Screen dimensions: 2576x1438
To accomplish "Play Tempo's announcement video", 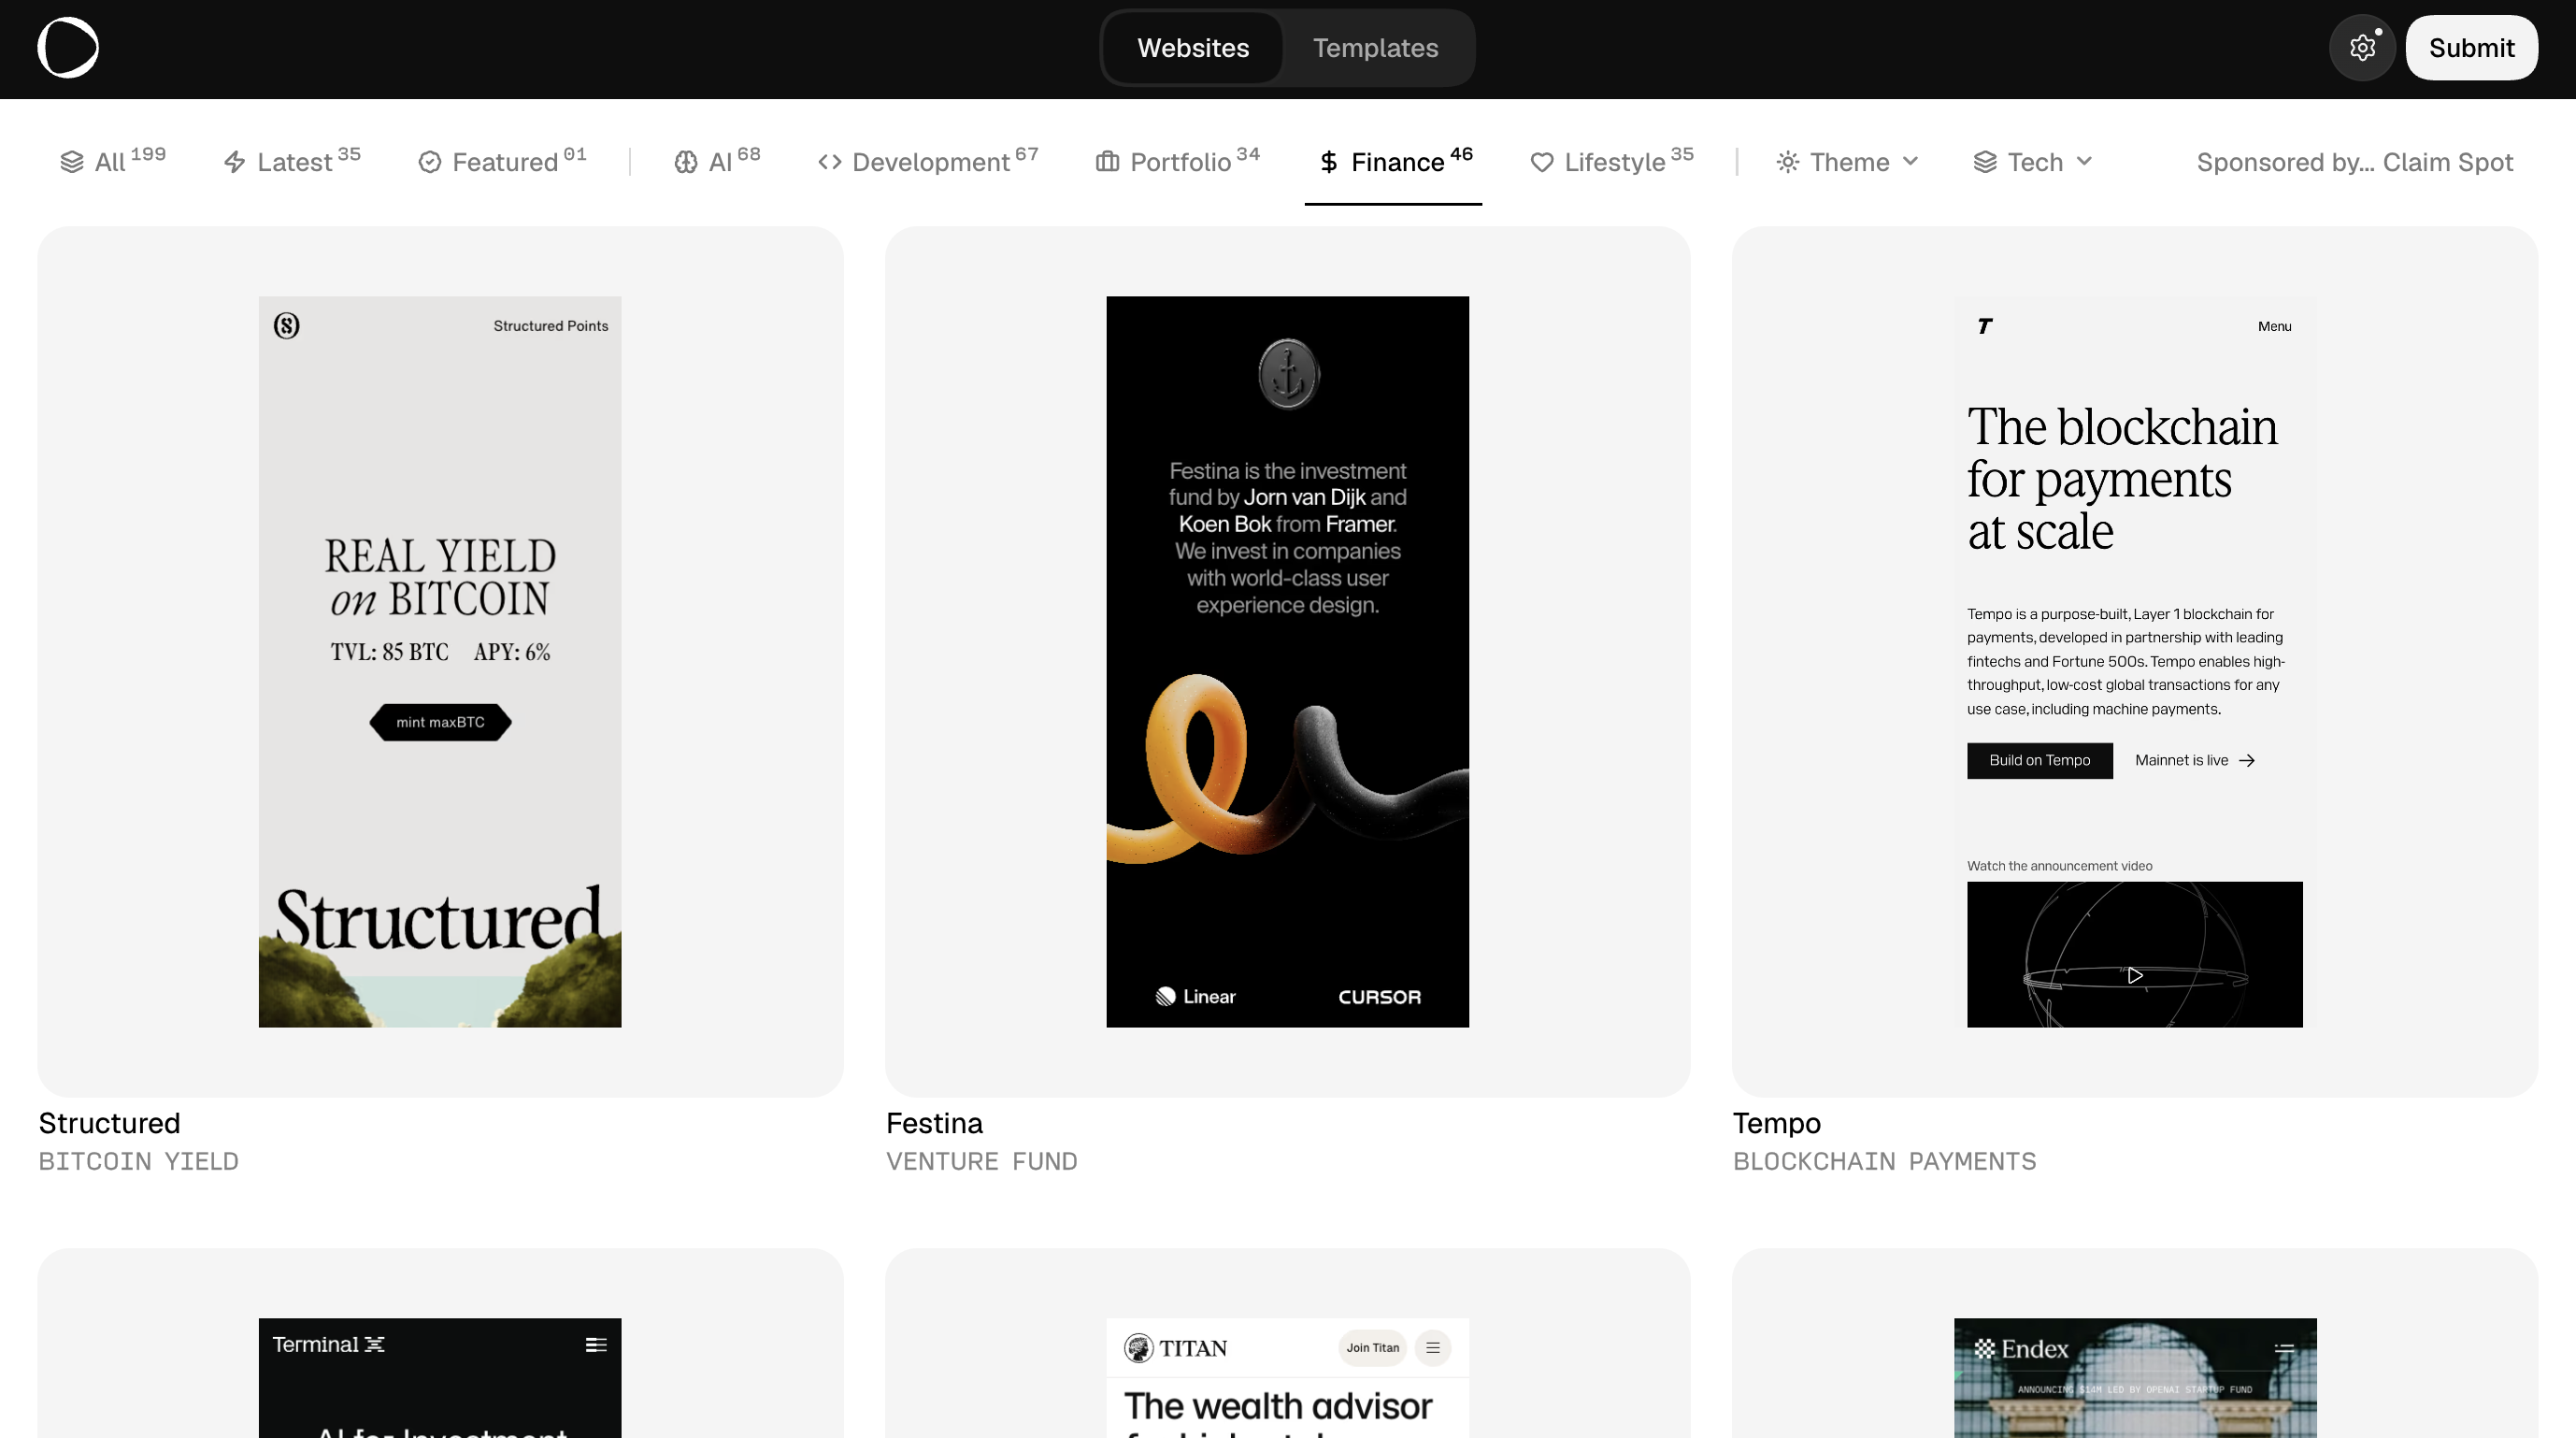I will click(2135, 975).
